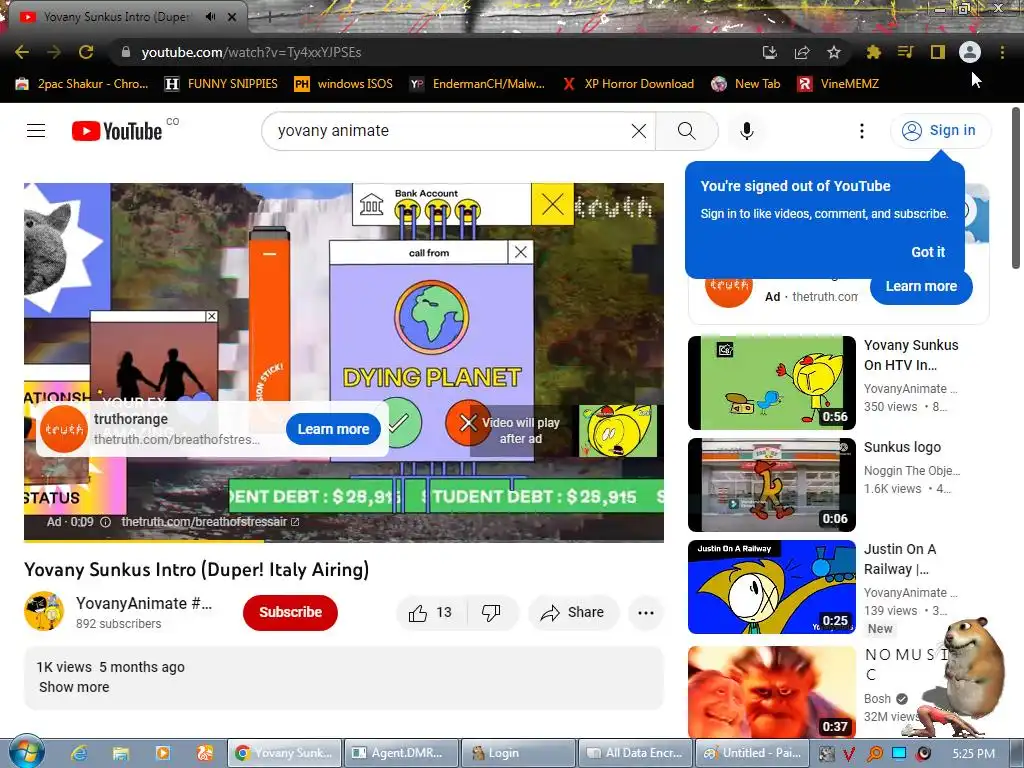Viewport: 1024px width, 768px height.
Task: Click the ad progress bar
Action: (x=344, y=541)
